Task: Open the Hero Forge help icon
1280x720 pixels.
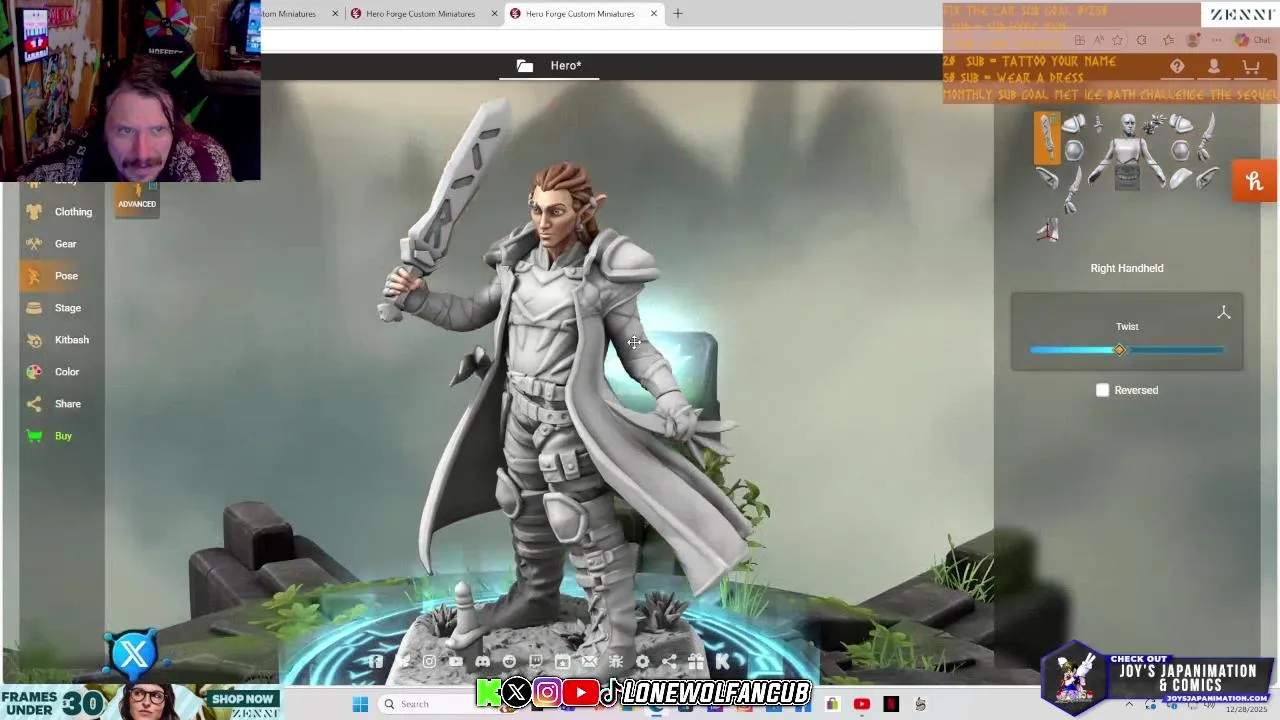Action: click(1177, 66)
